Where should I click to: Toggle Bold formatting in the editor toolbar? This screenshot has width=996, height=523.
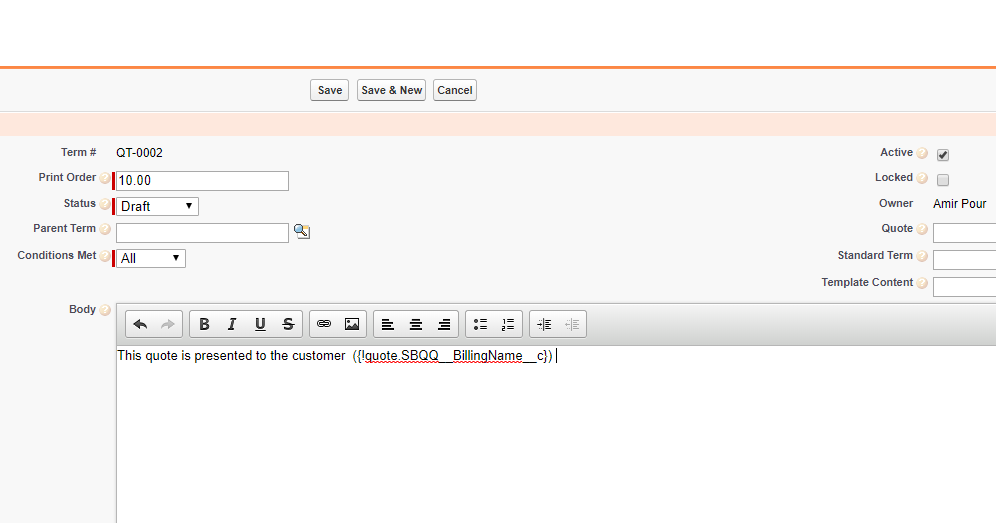tap(204, 325)
